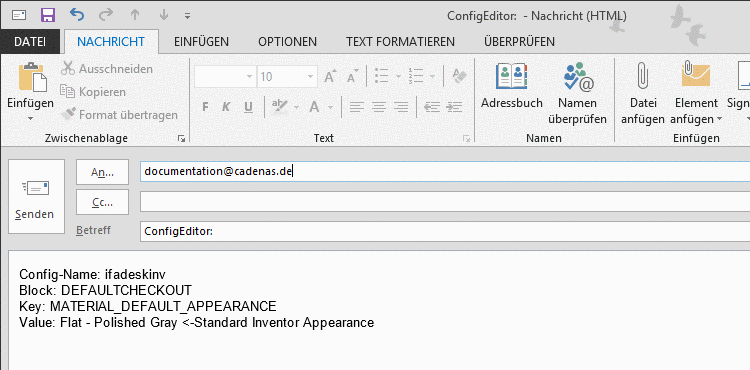This screenshot has width=750, height=370.
Task: Click the Value: Flat - Polished Gray line
Action: coord(197,322)
